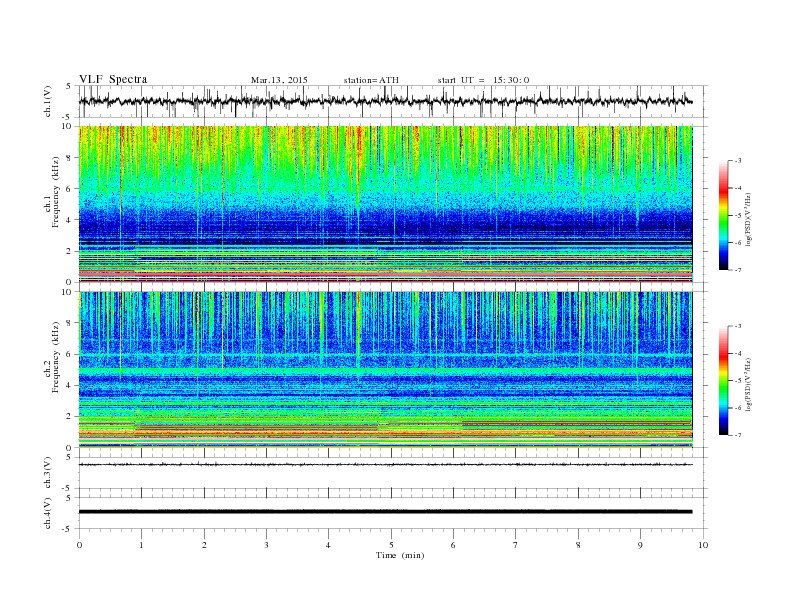Click the "-3" label on ch.1 color scale
This screenshot has width=792, height=612.
tap(737, 161)
